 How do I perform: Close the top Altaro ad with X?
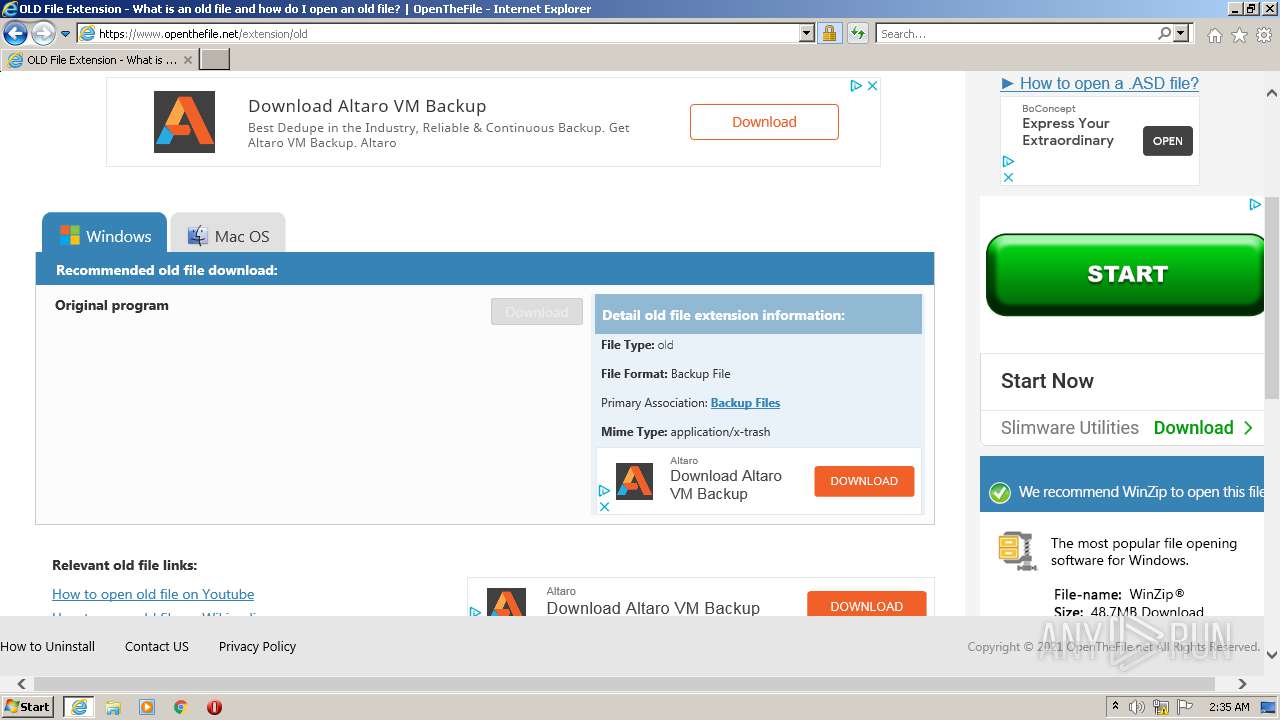coord(872,86)
